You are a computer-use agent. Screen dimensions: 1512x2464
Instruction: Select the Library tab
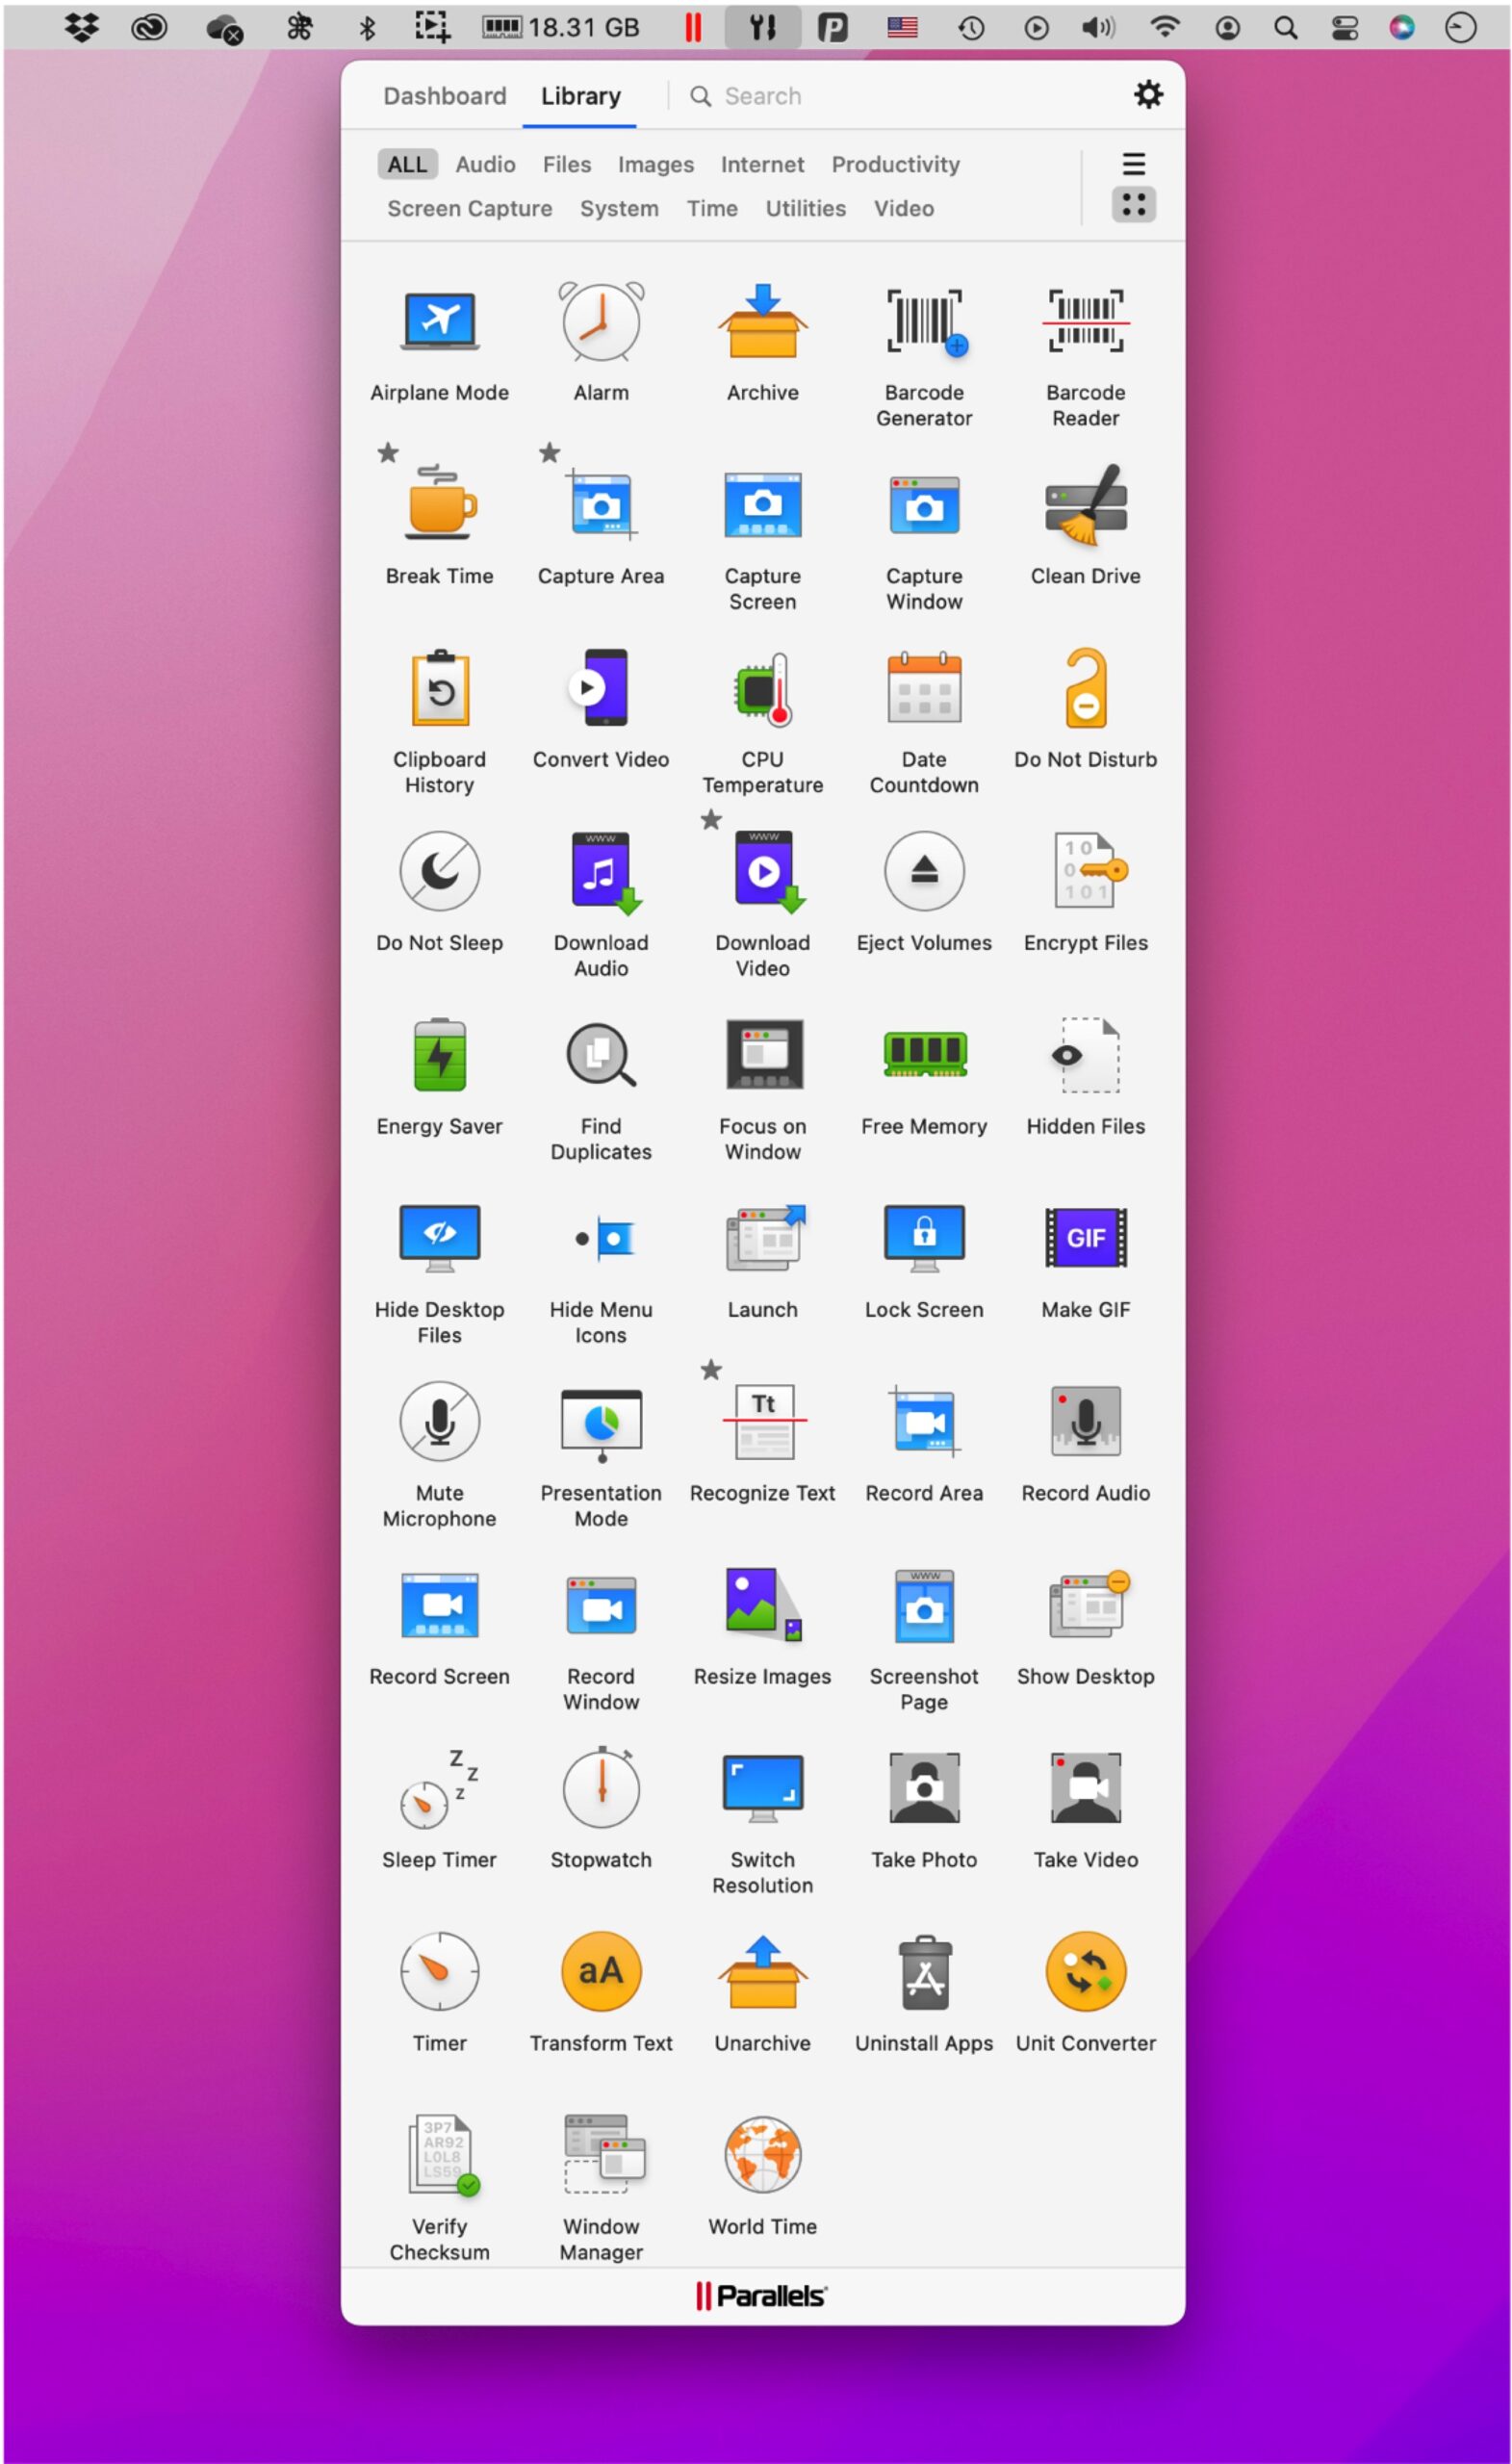581,96
